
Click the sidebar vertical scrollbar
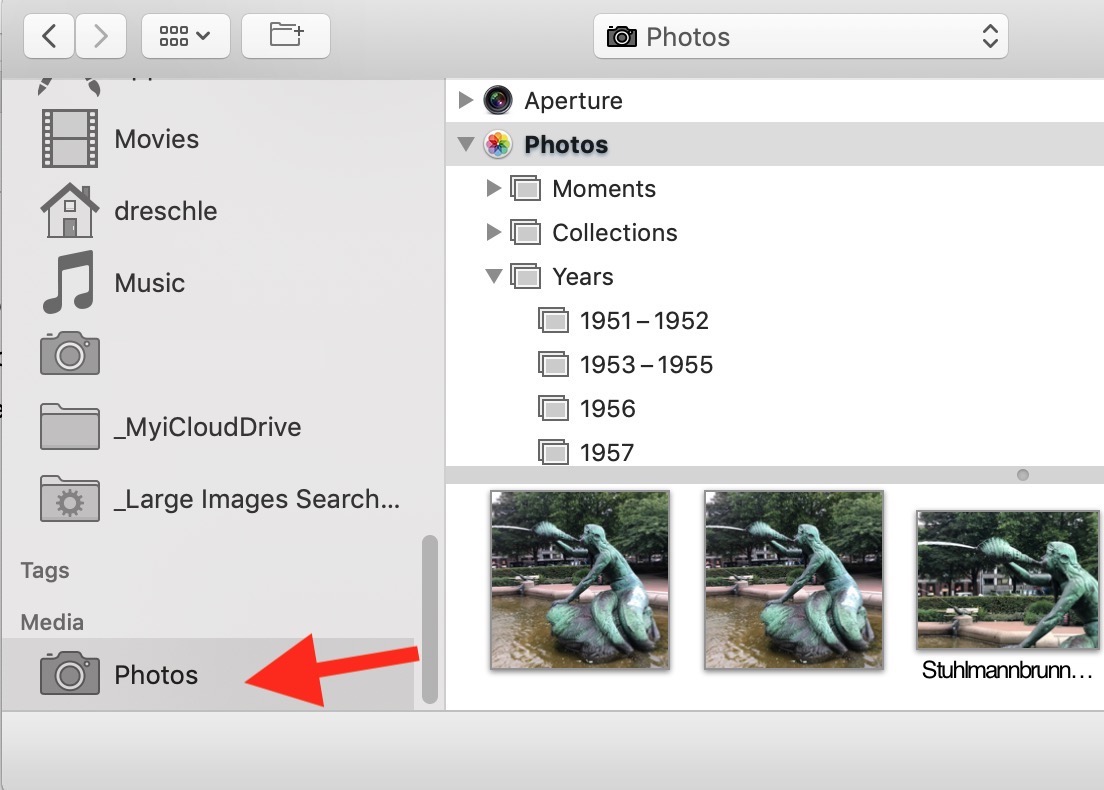click(x=429, y=620)
